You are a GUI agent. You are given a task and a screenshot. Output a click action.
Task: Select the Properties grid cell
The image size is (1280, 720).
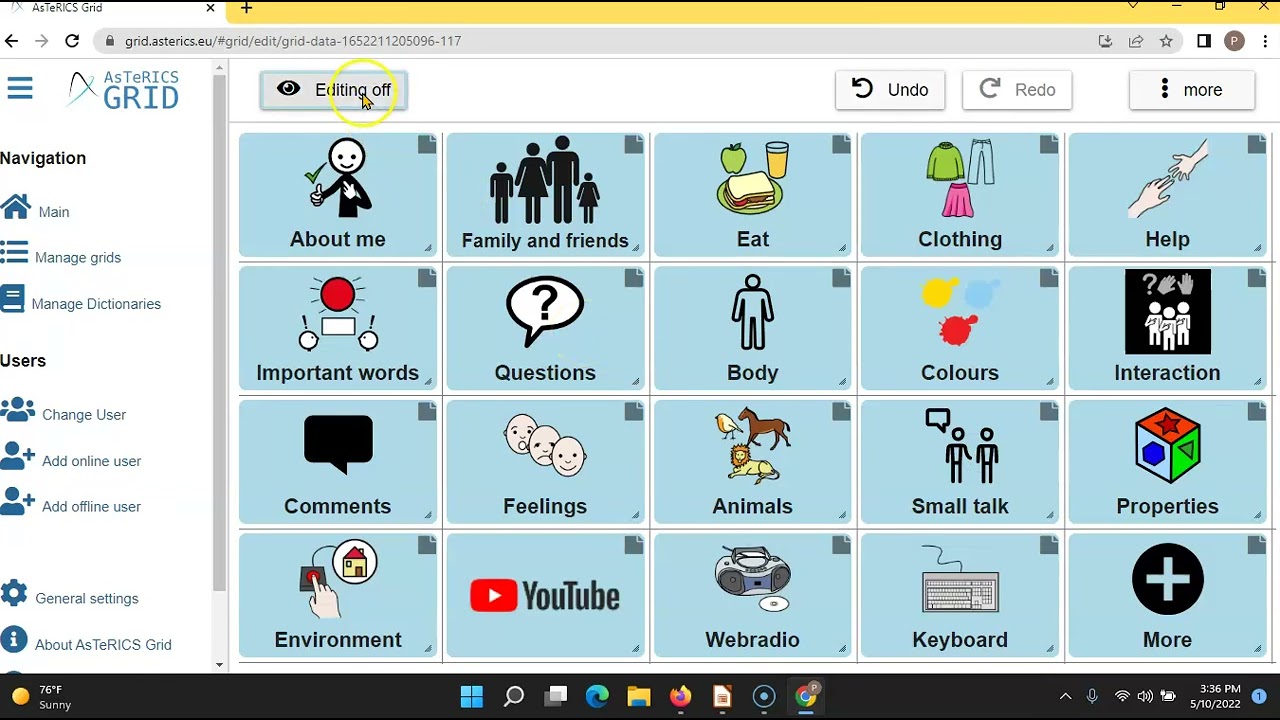(1167, 461)
